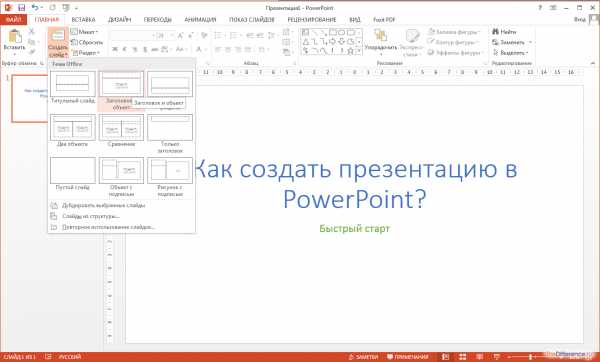Switch to the АНИМАЦИЯ (Animation) tab
This screenshot has width=600, height=362.
[x=200, y=20]
